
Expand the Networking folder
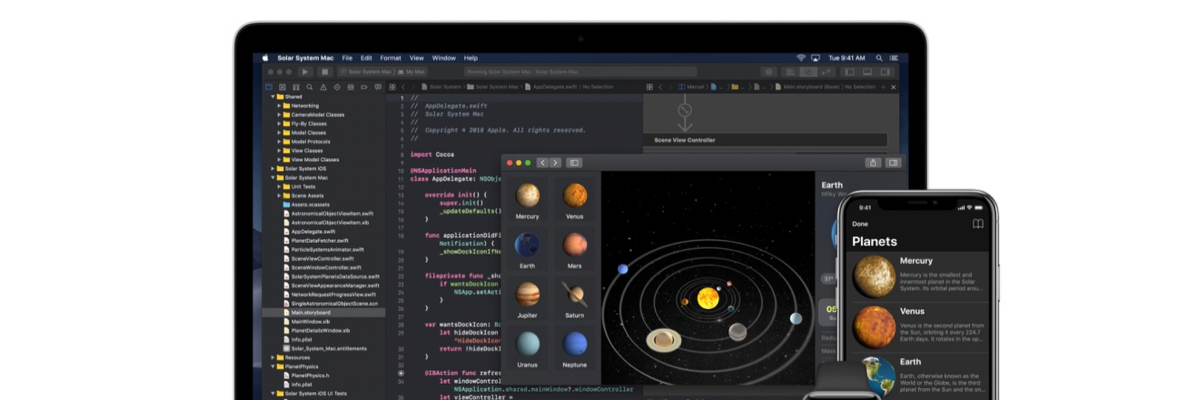point(279,106)
